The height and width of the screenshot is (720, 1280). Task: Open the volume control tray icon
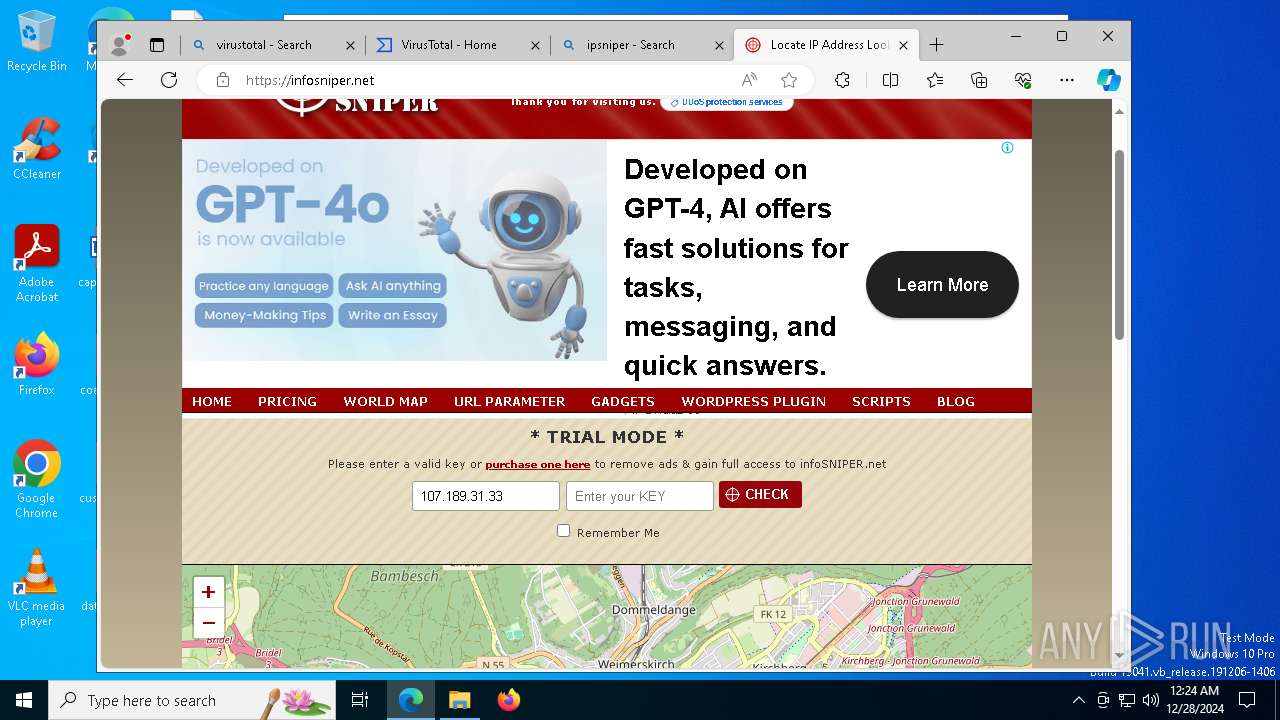[1150, 700]
